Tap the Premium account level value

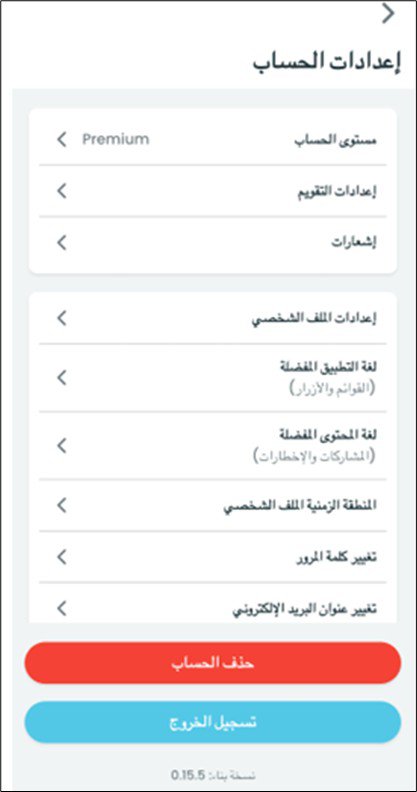pos(116,139)
